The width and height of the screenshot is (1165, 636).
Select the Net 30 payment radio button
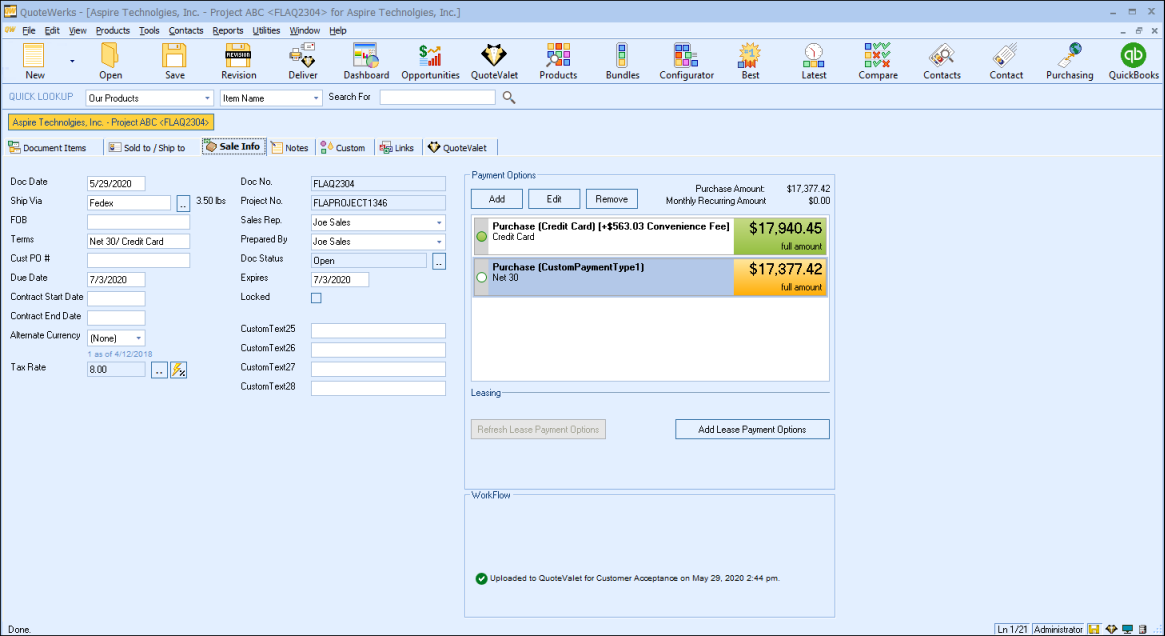(x=482, y=277)
